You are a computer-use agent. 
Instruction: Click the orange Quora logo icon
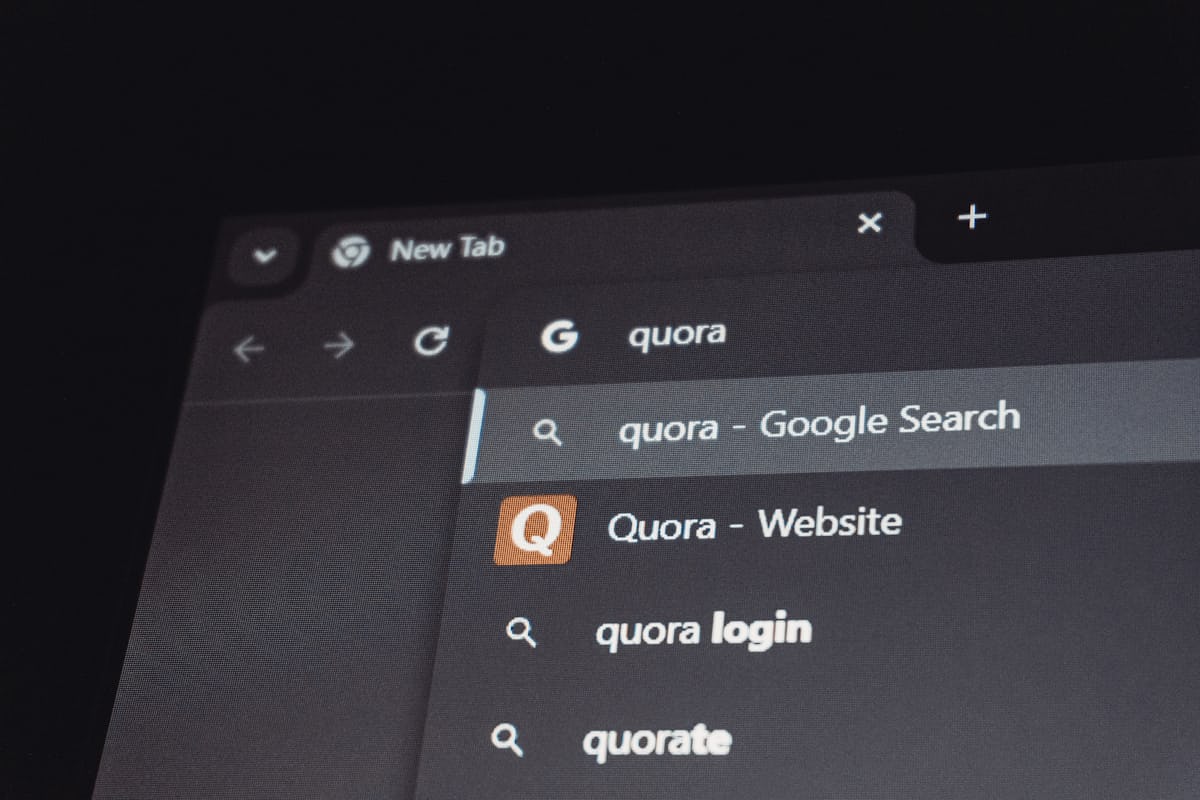tap(535, 530)
